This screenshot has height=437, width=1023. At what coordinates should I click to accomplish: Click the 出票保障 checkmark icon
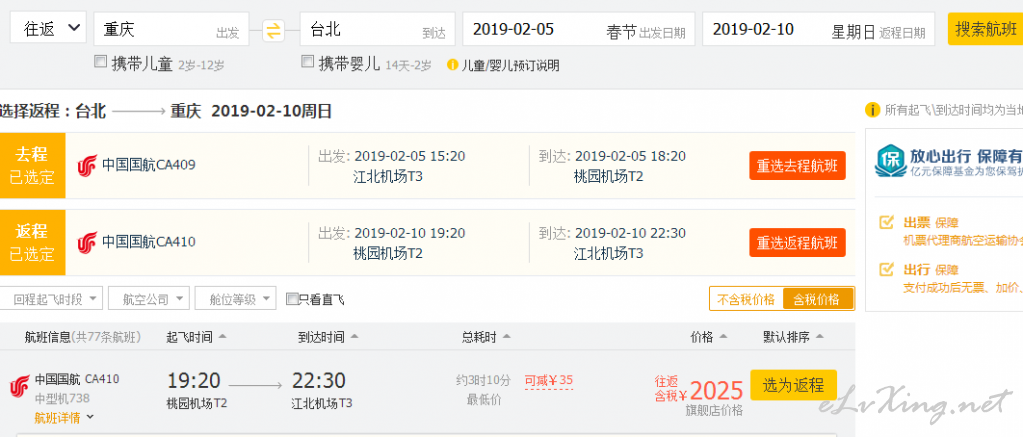[x=886, y=222]
